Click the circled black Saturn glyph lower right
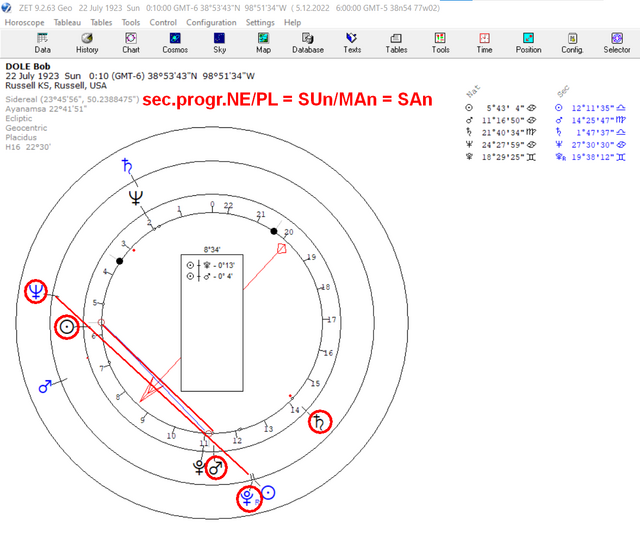The width and height of the screenshot is (640, 545). pos(320,422)
